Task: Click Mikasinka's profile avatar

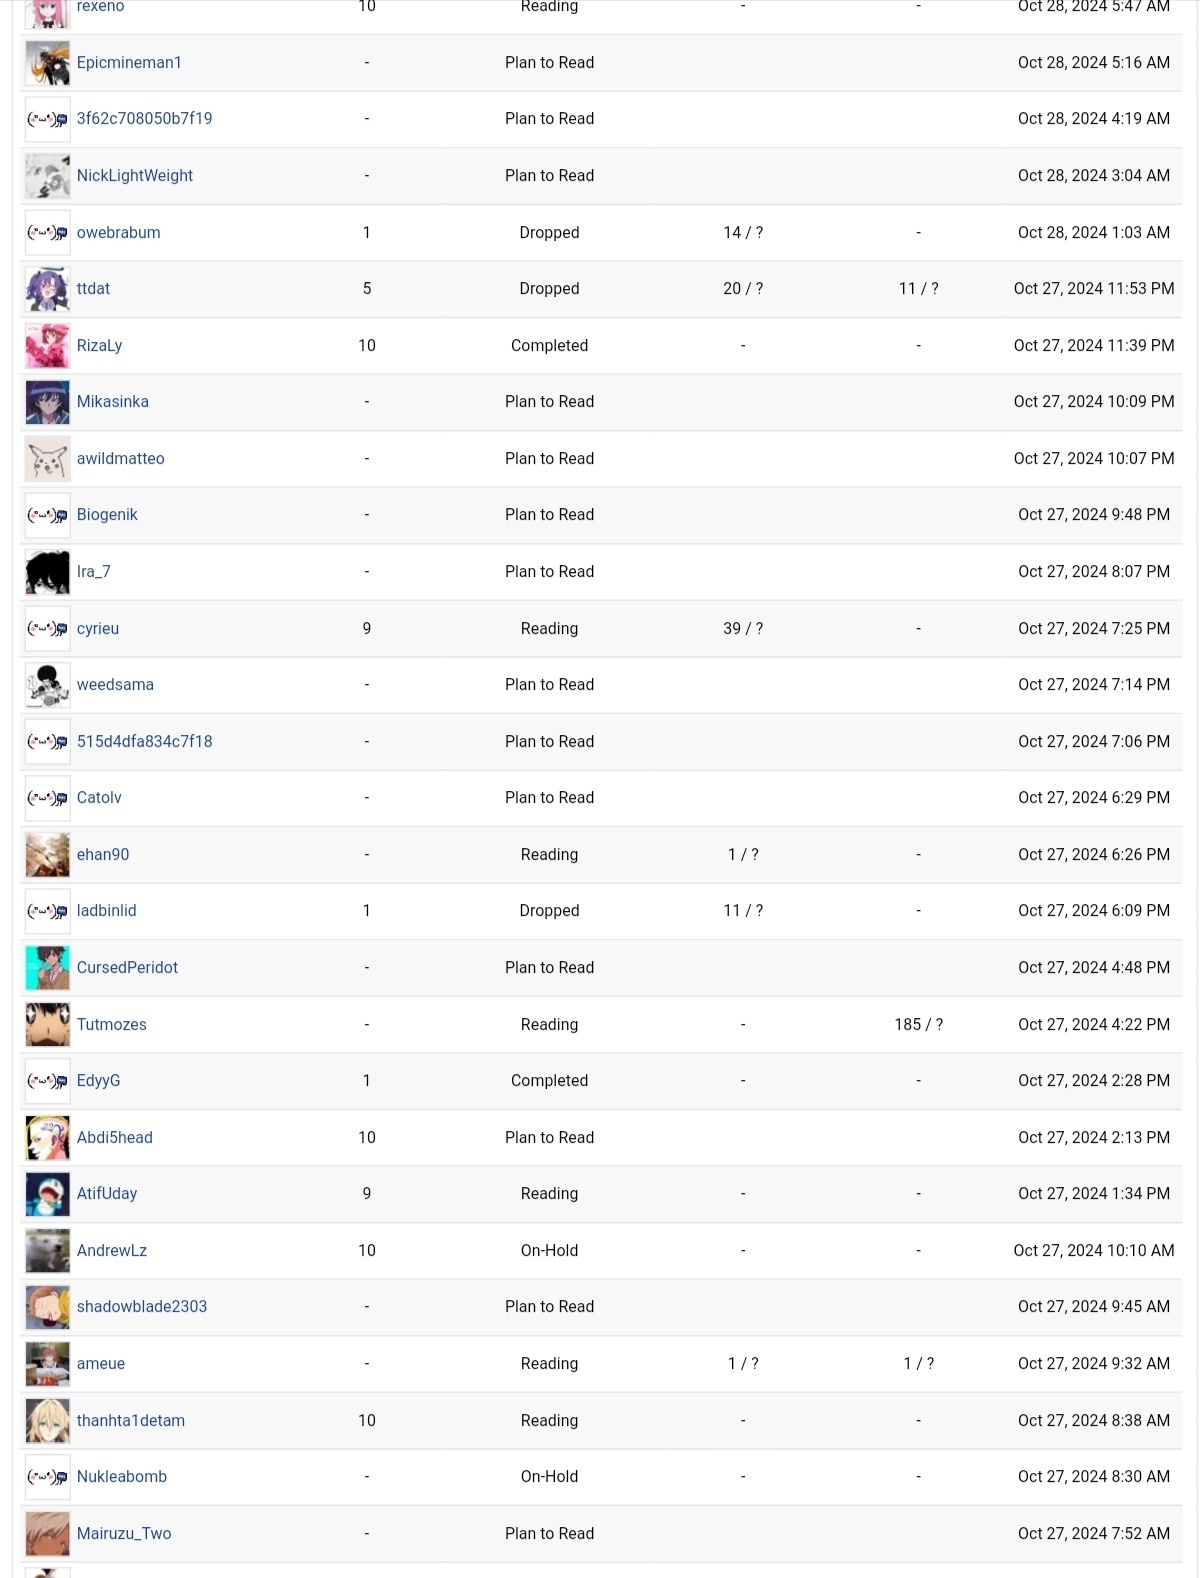Action: [x=47, y=402]
